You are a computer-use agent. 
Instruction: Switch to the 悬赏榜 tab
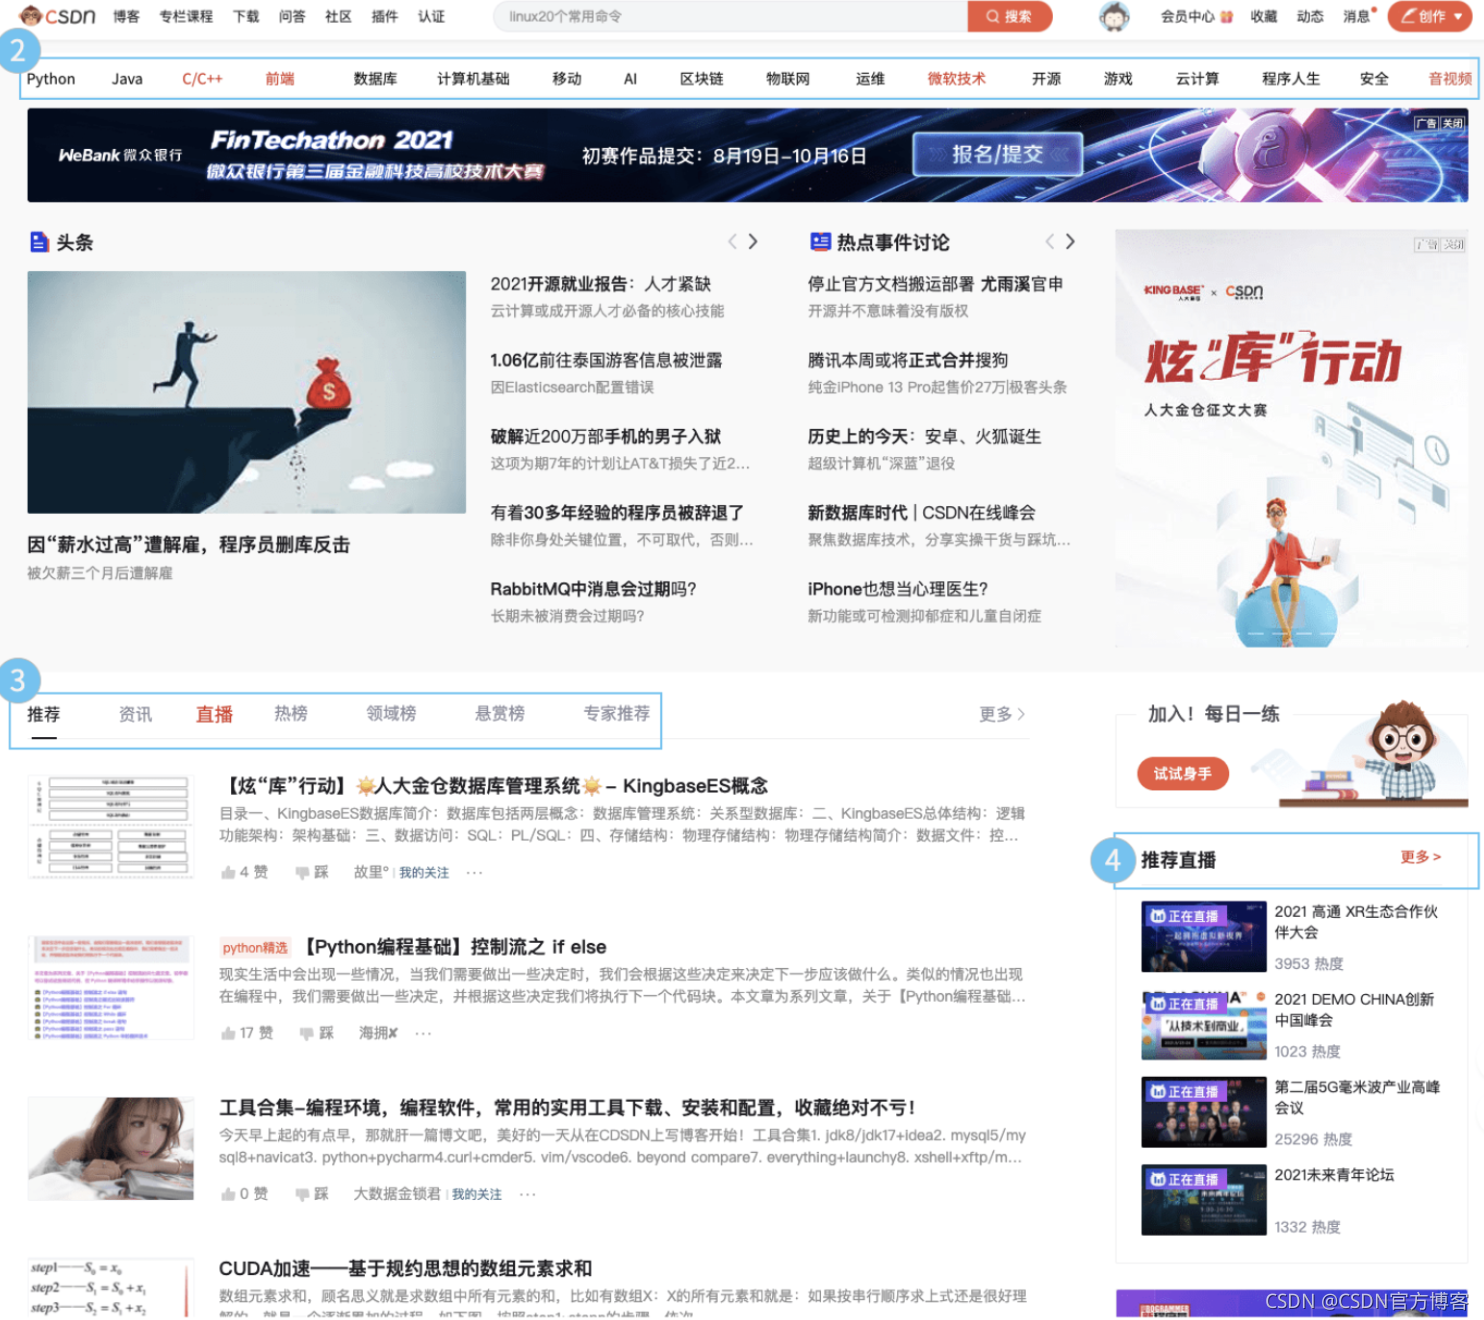tap(500, 714)
